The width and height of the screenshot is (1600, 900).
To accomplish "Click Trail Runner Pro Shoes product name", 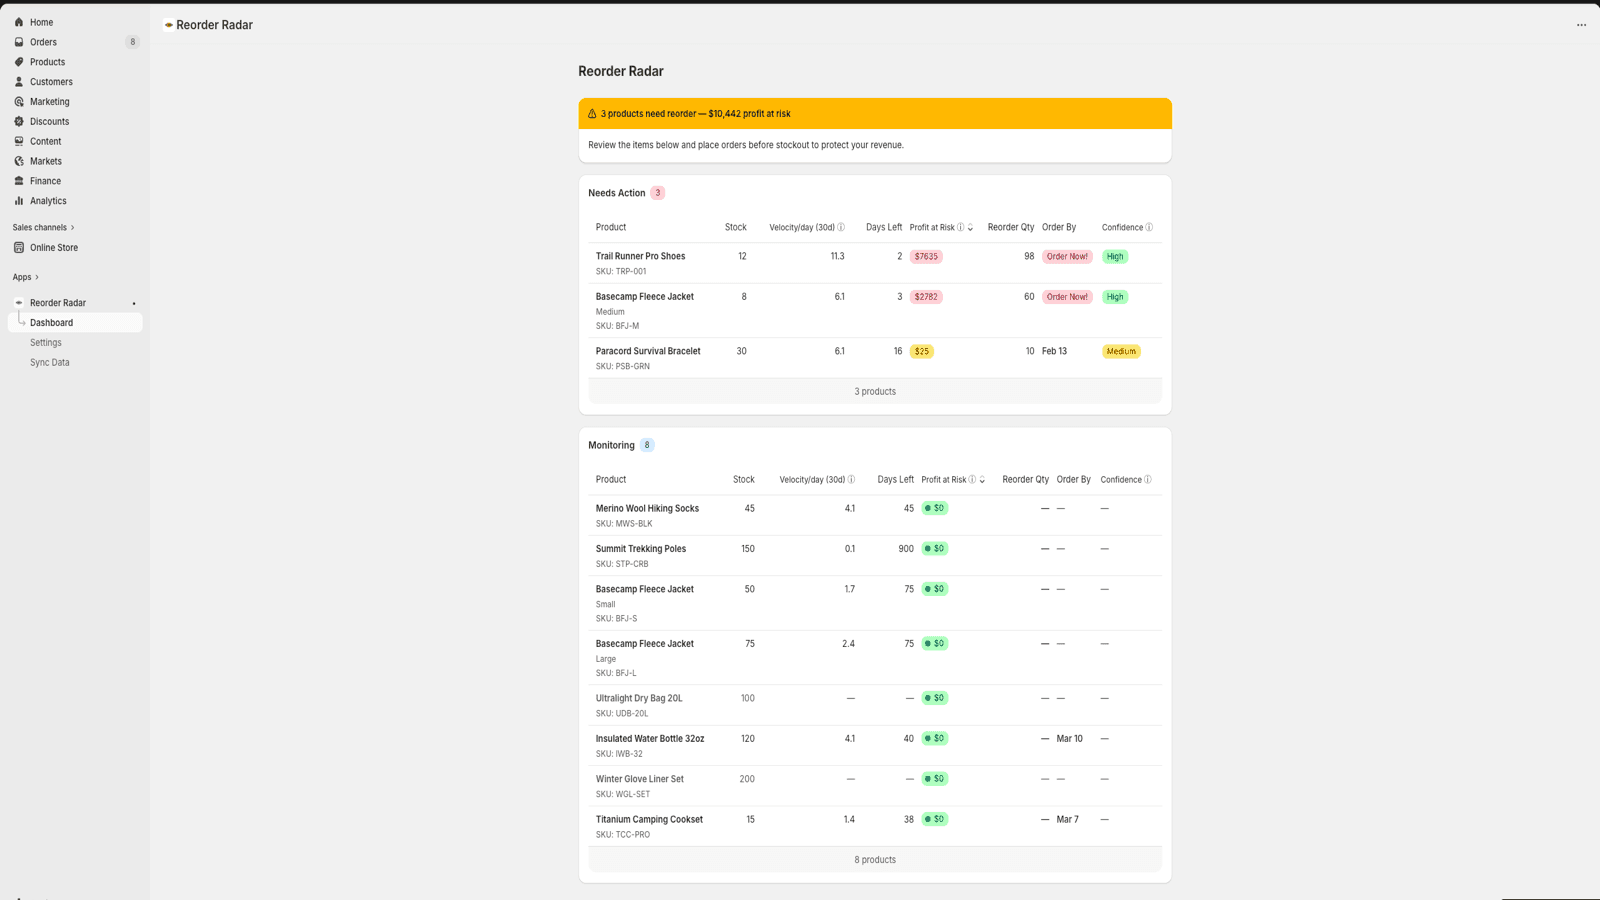I will (x=640, y=256).
